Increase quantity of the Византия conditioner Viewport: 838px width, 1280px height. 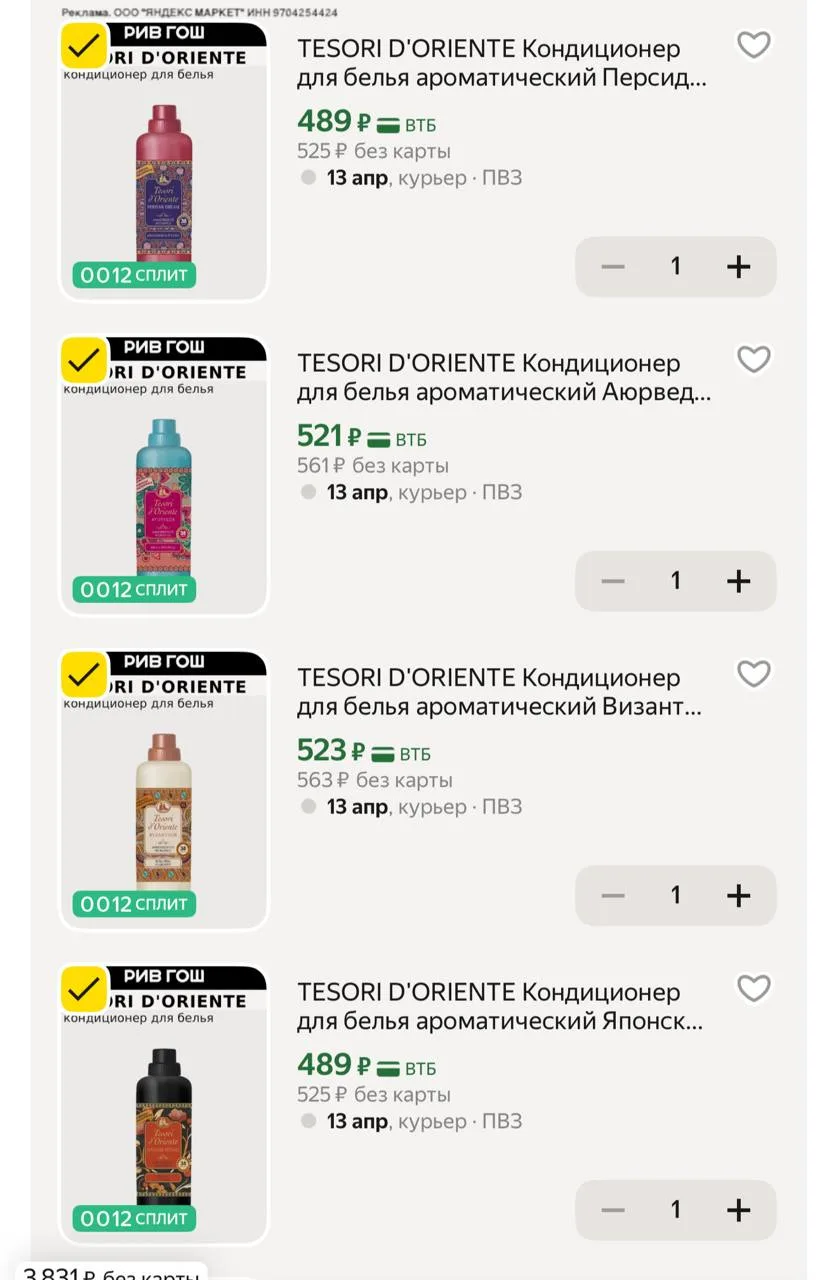click(738, 895)
